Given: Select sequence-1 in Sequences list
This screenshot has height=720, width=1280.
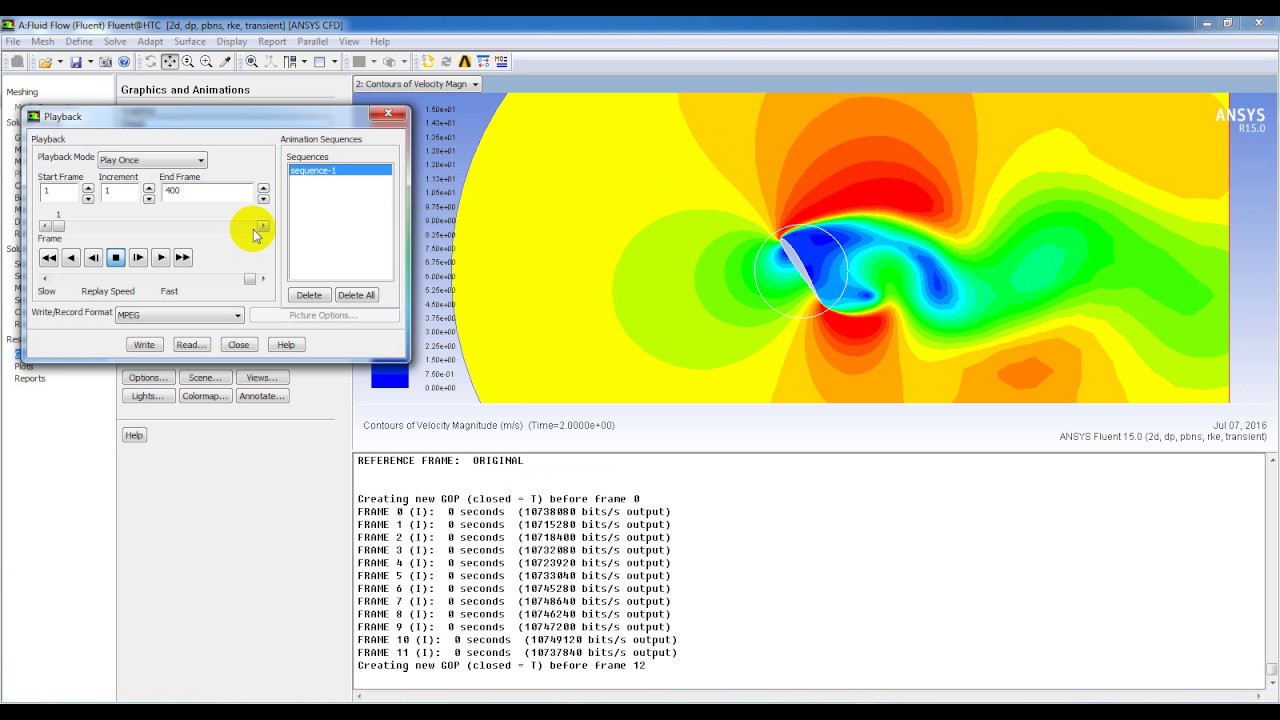Looking at the screenshot, I should [x=340, y=170].
